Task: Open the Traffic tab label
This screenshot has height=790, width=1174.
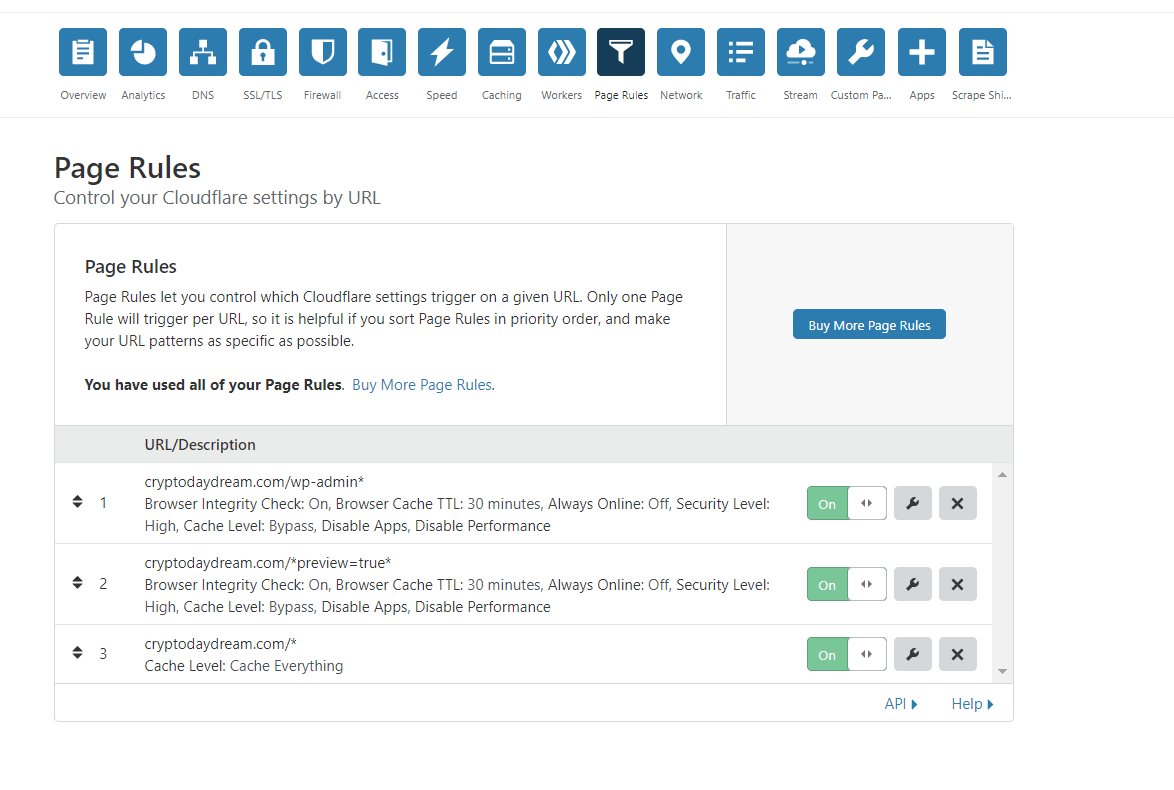Action: pos(740,95)
